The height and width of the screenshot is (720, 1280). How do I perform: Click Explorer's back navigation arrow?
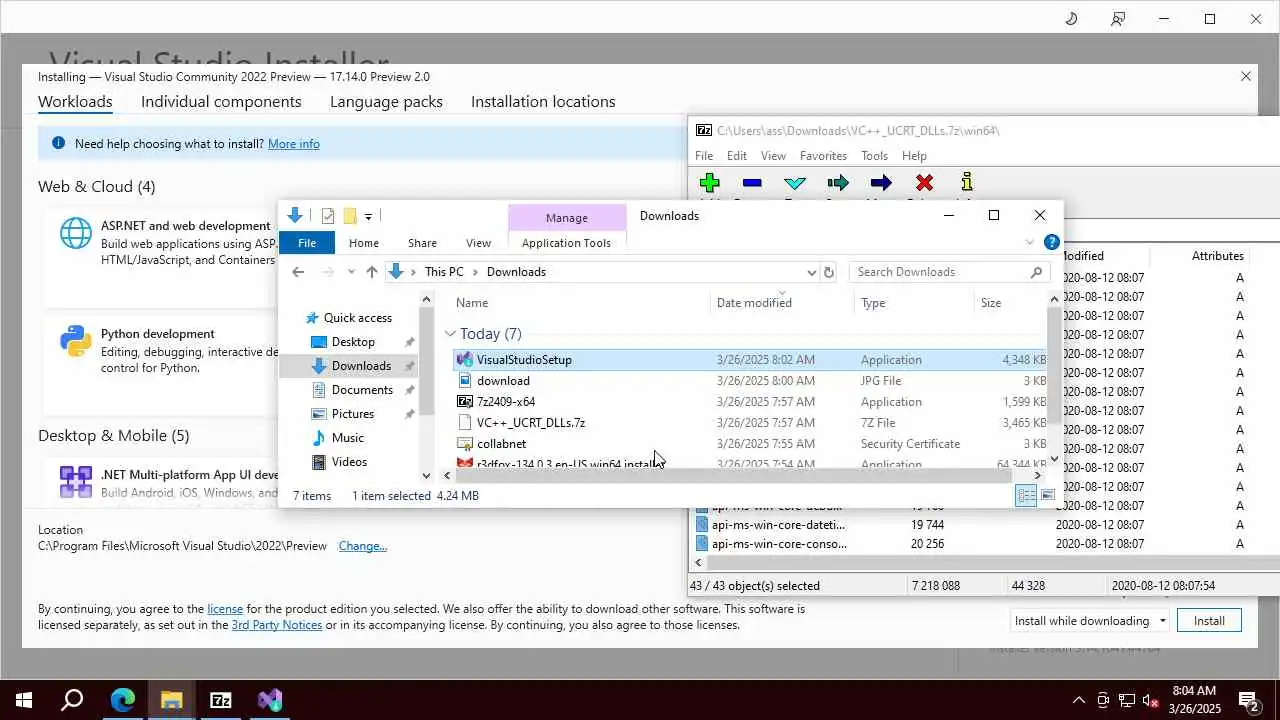(298, 272)
